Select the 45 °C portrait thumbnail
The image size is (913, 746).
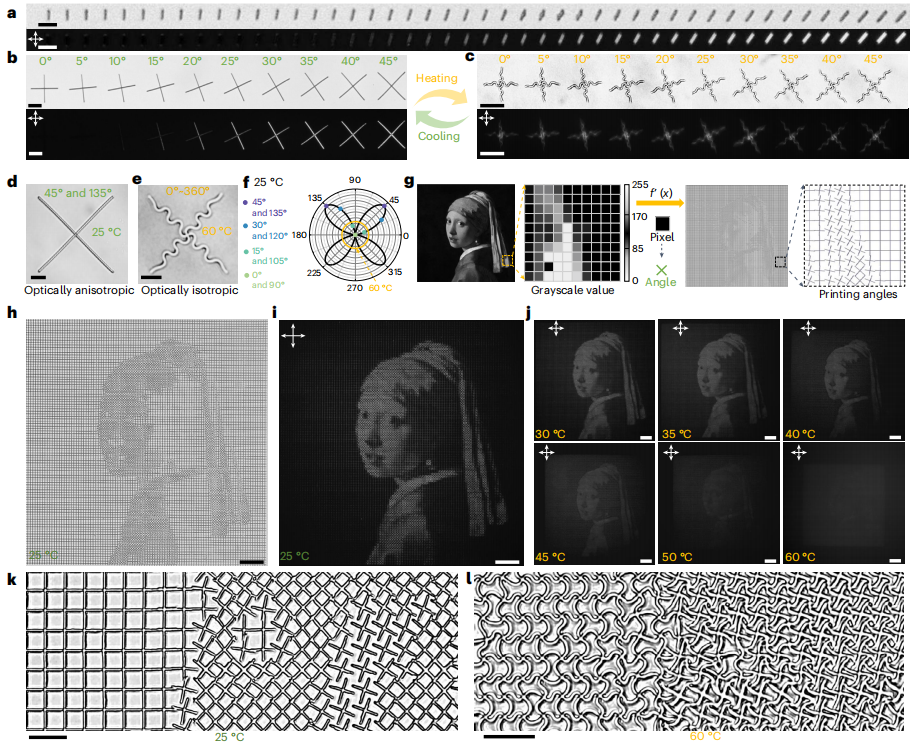click(x=594, y=503)
